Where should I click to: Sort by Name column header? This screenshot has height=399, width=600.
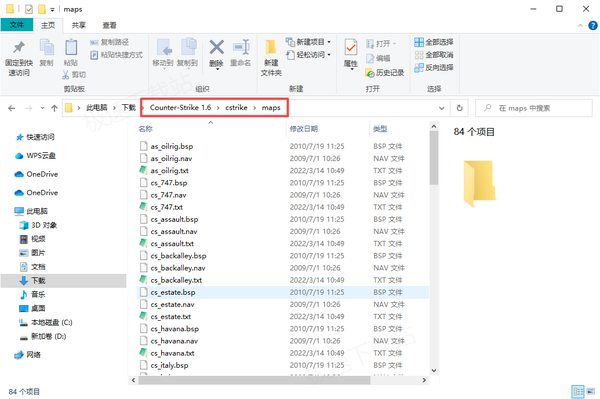pos(145,129)
